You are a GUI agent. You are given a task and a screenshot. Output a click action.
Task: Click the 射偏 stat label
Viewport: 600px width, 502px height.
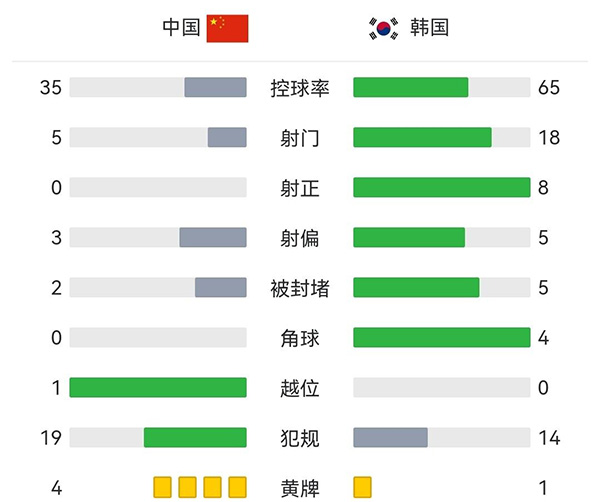coord(300,238)
